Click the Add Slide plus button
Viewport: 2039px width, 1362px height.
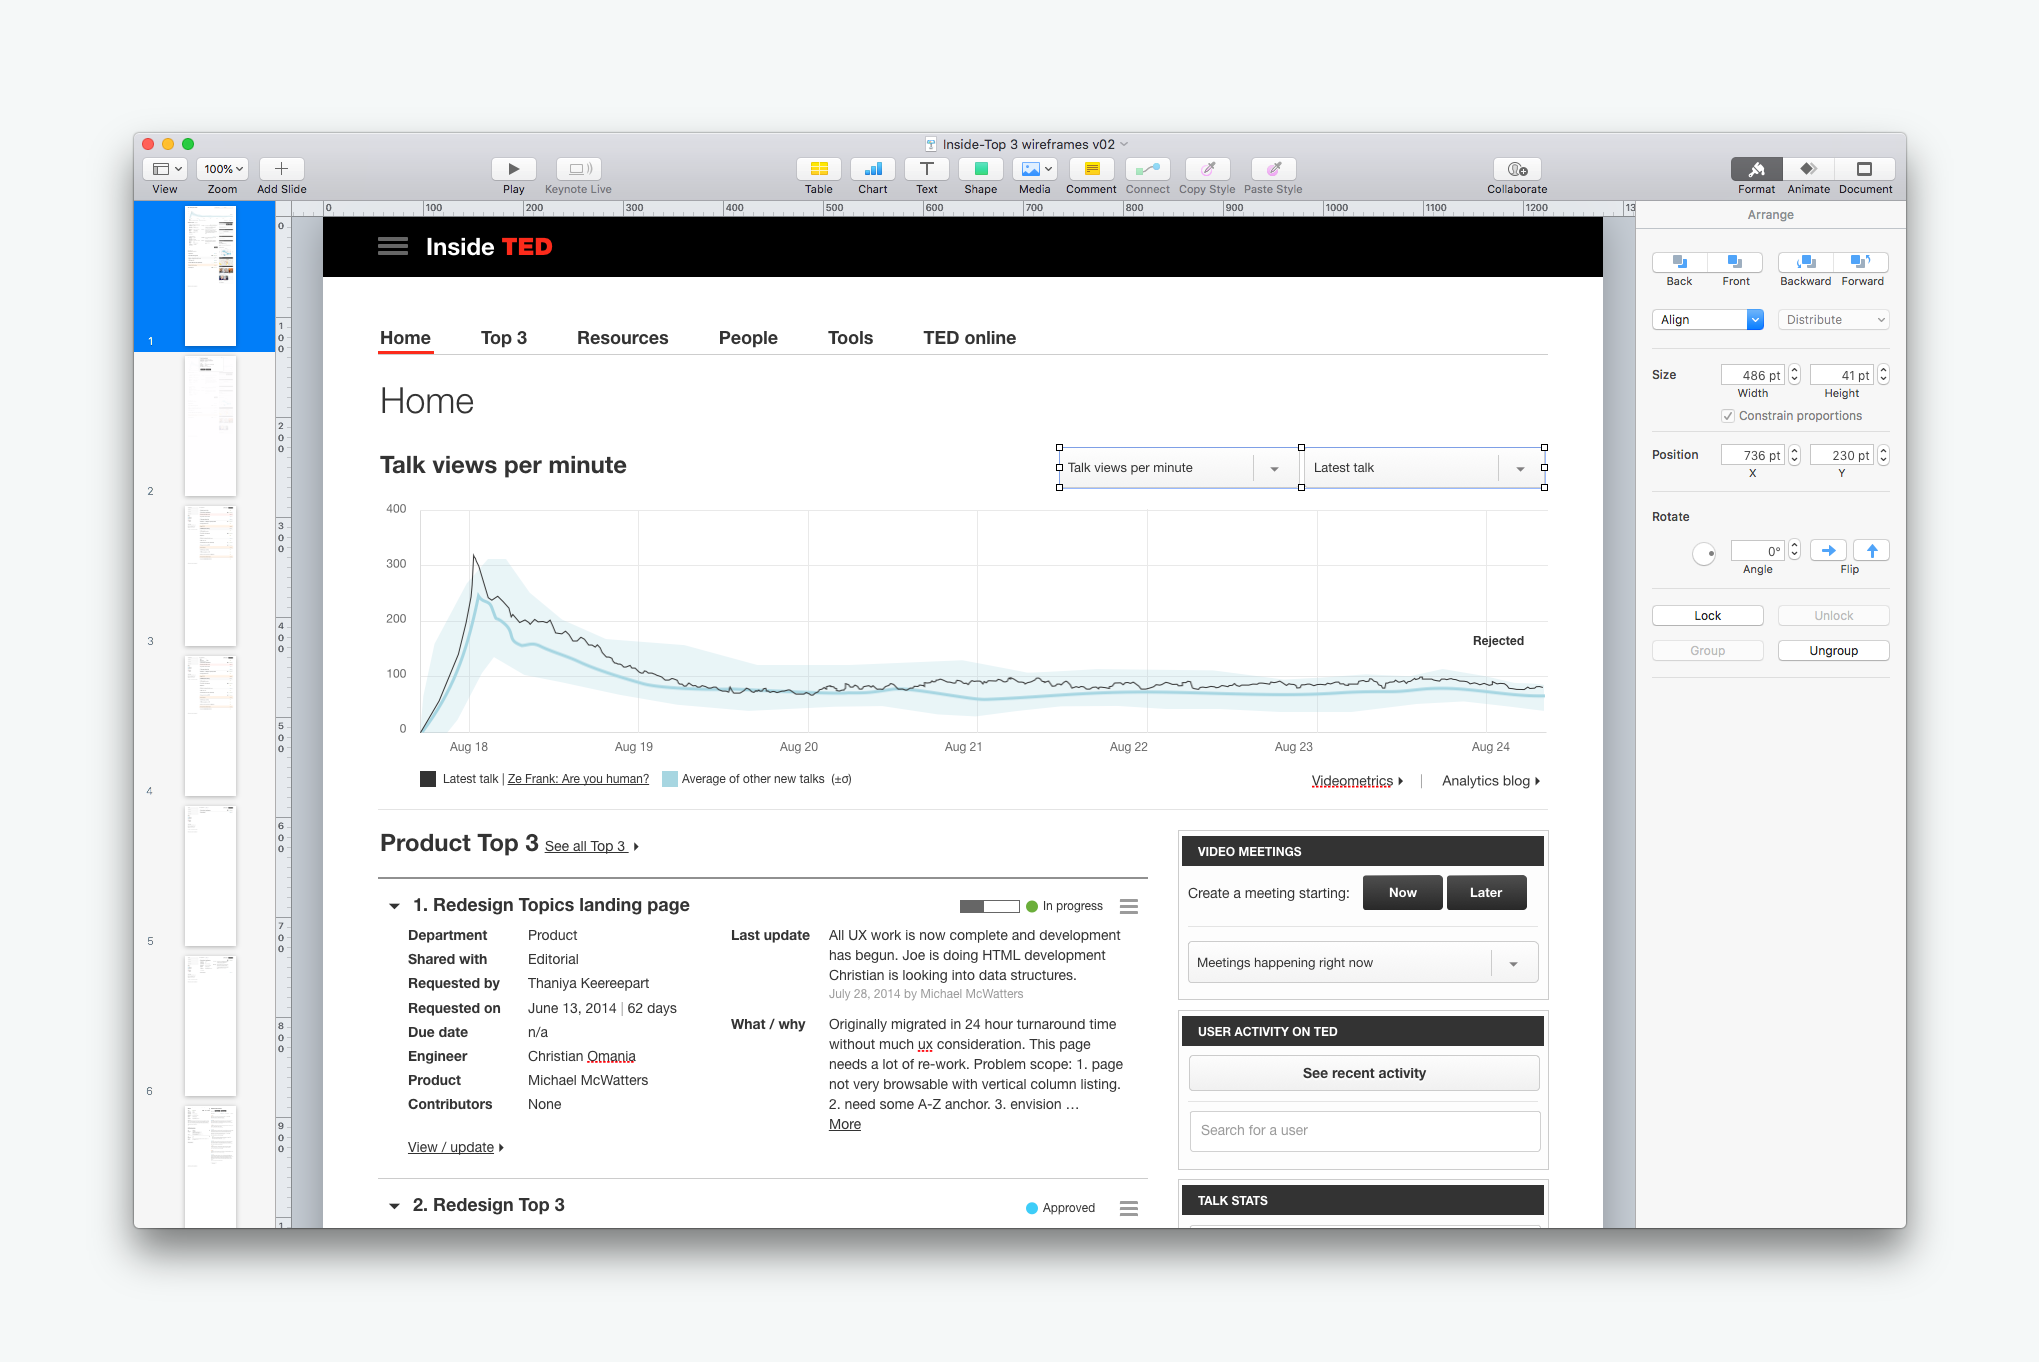[281, 169]
